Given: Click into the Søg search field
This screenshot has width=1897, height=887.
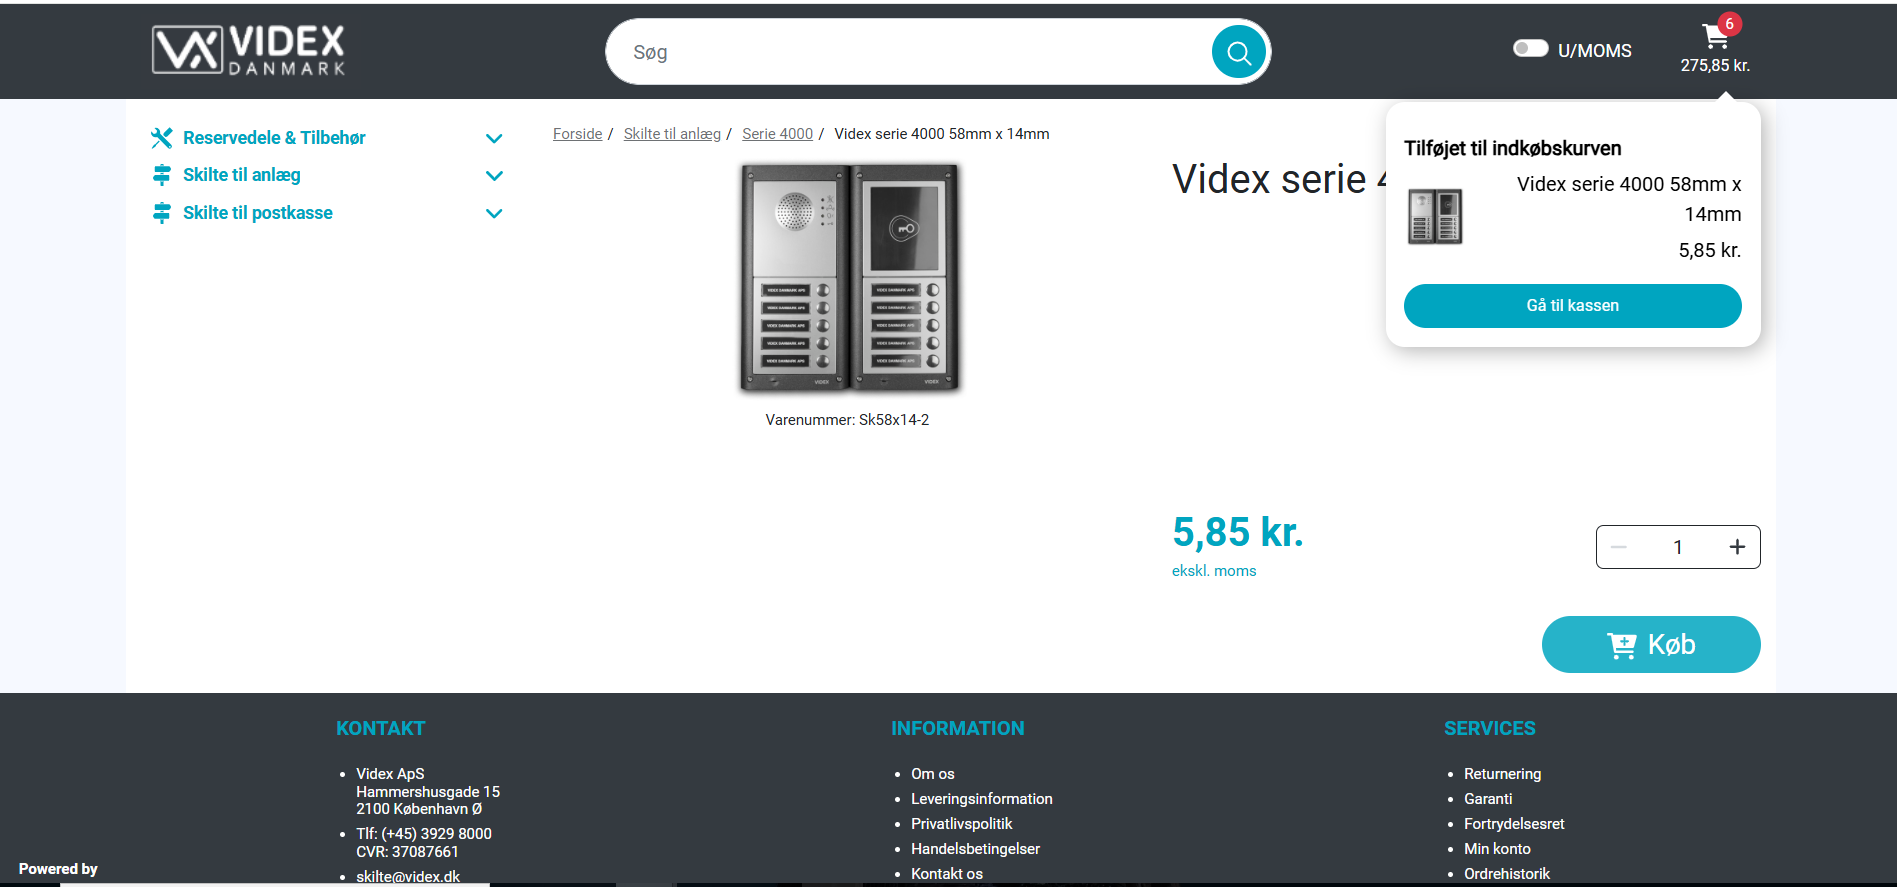Looking at the screenshot, I should pyautogui.click(x=910, y=52).
